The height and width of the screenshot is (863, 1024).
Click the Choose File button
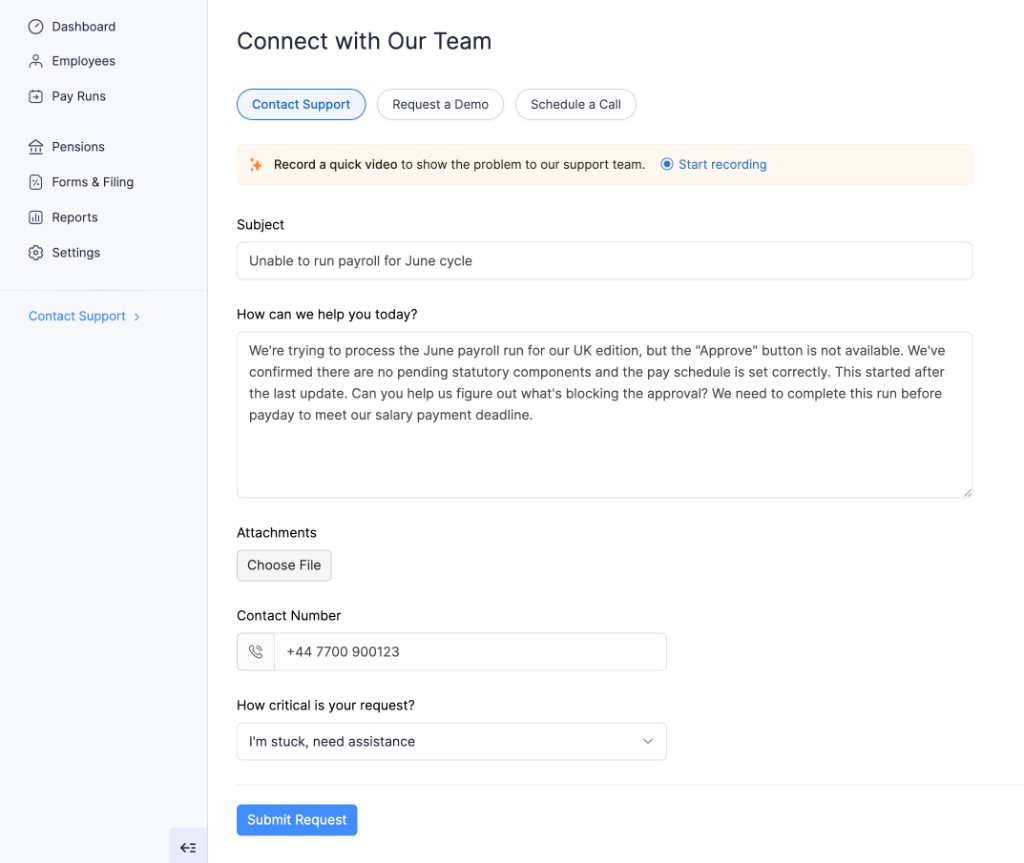point(284,565)
